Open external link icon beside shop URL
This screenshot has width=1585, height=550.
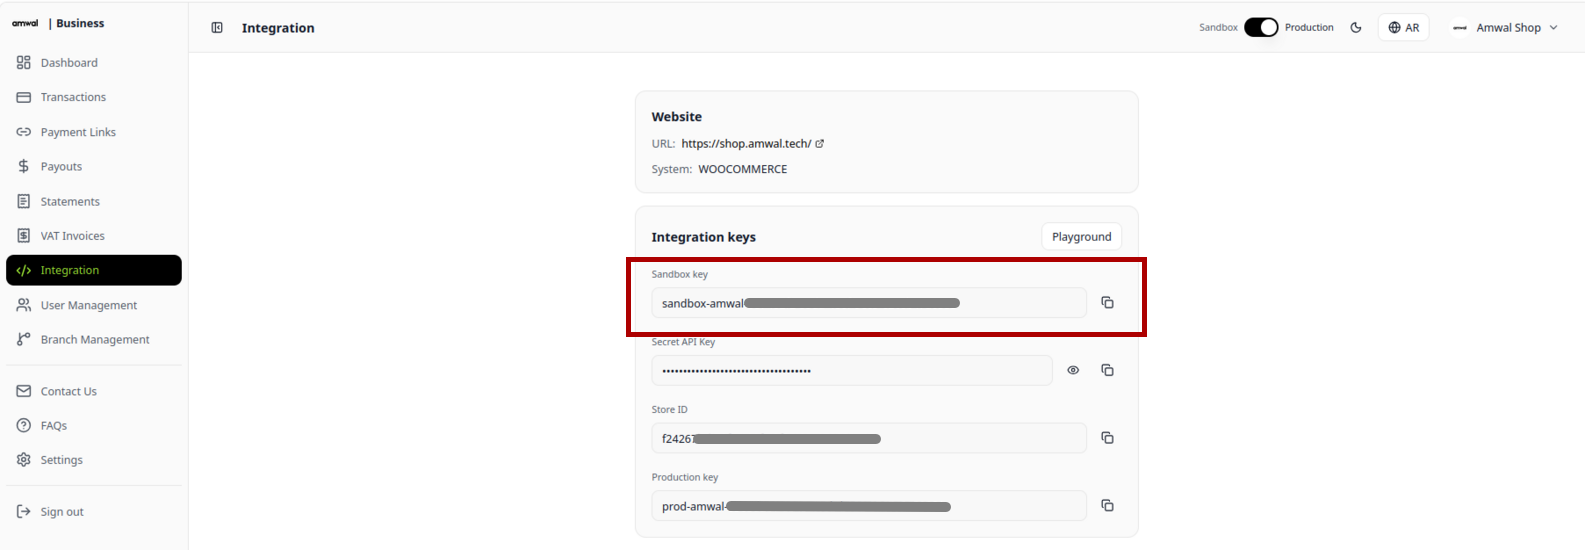pyautogui.click(x=820, y=144)
